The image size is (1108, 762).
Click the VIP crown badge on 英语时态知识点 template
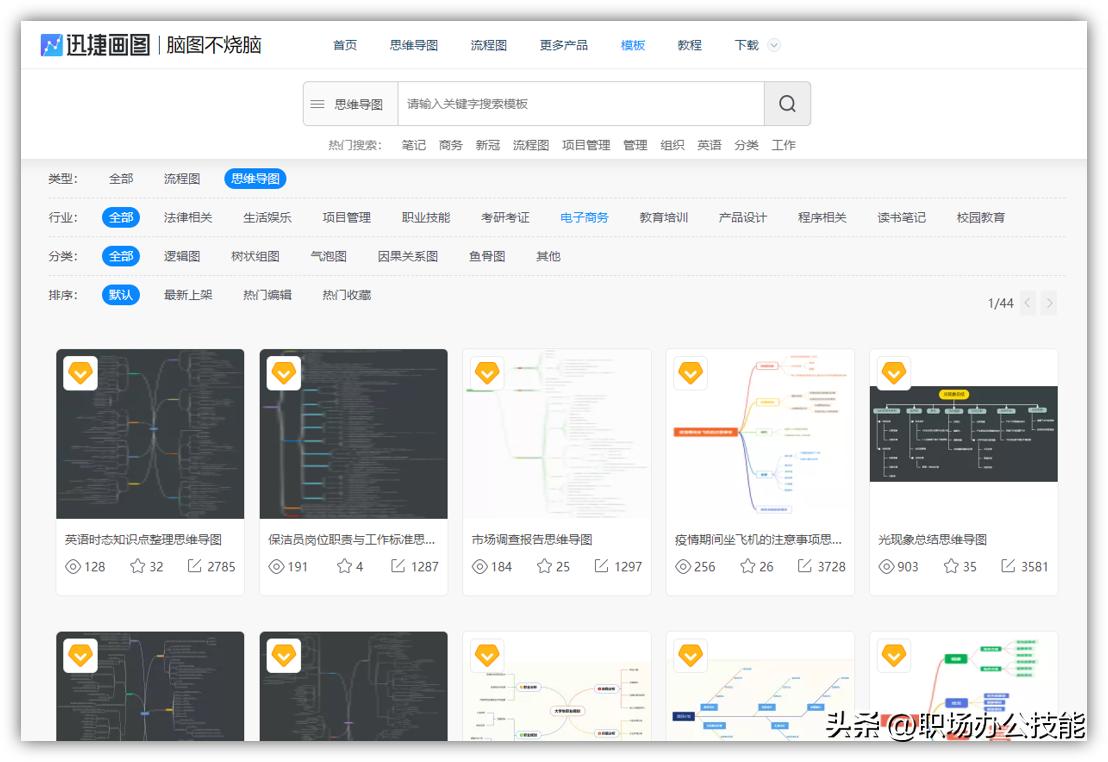pyautogui.click(x=80, y=372)
